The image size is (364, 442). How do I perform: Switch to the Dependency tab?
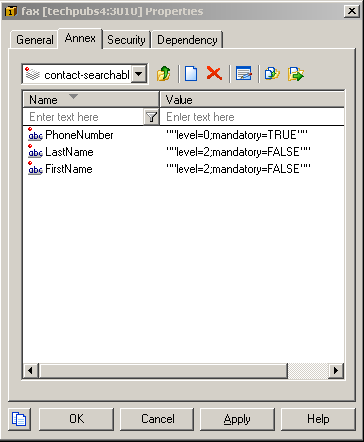click(187, 40)
